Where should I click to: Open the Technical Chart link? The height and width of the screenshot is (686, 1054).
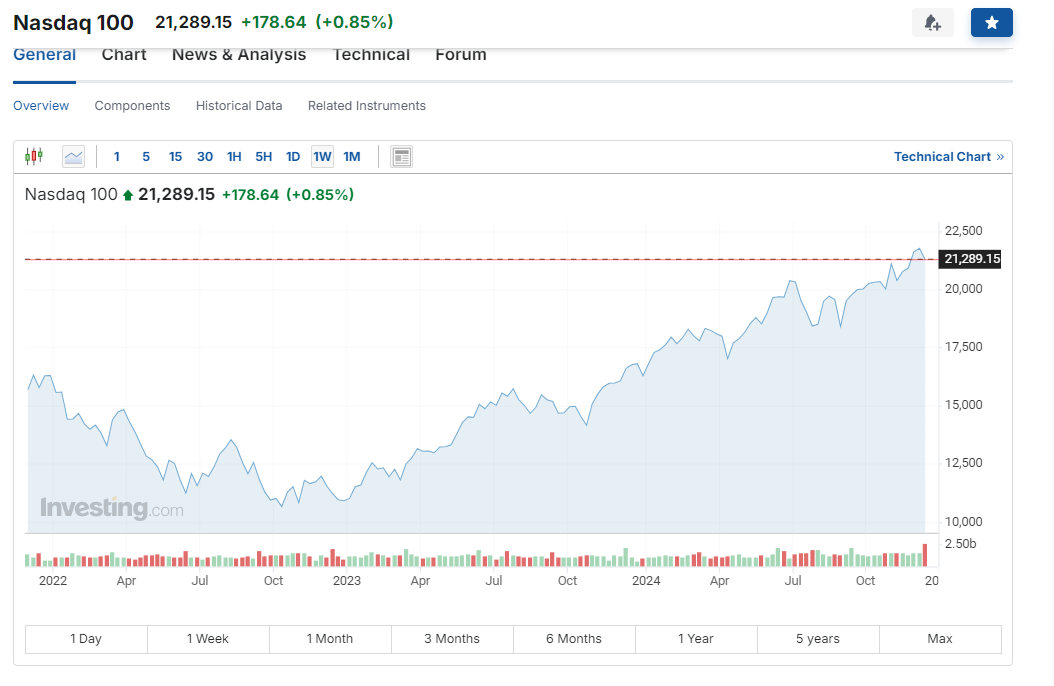pyautogui.click(x=948, y=157)
